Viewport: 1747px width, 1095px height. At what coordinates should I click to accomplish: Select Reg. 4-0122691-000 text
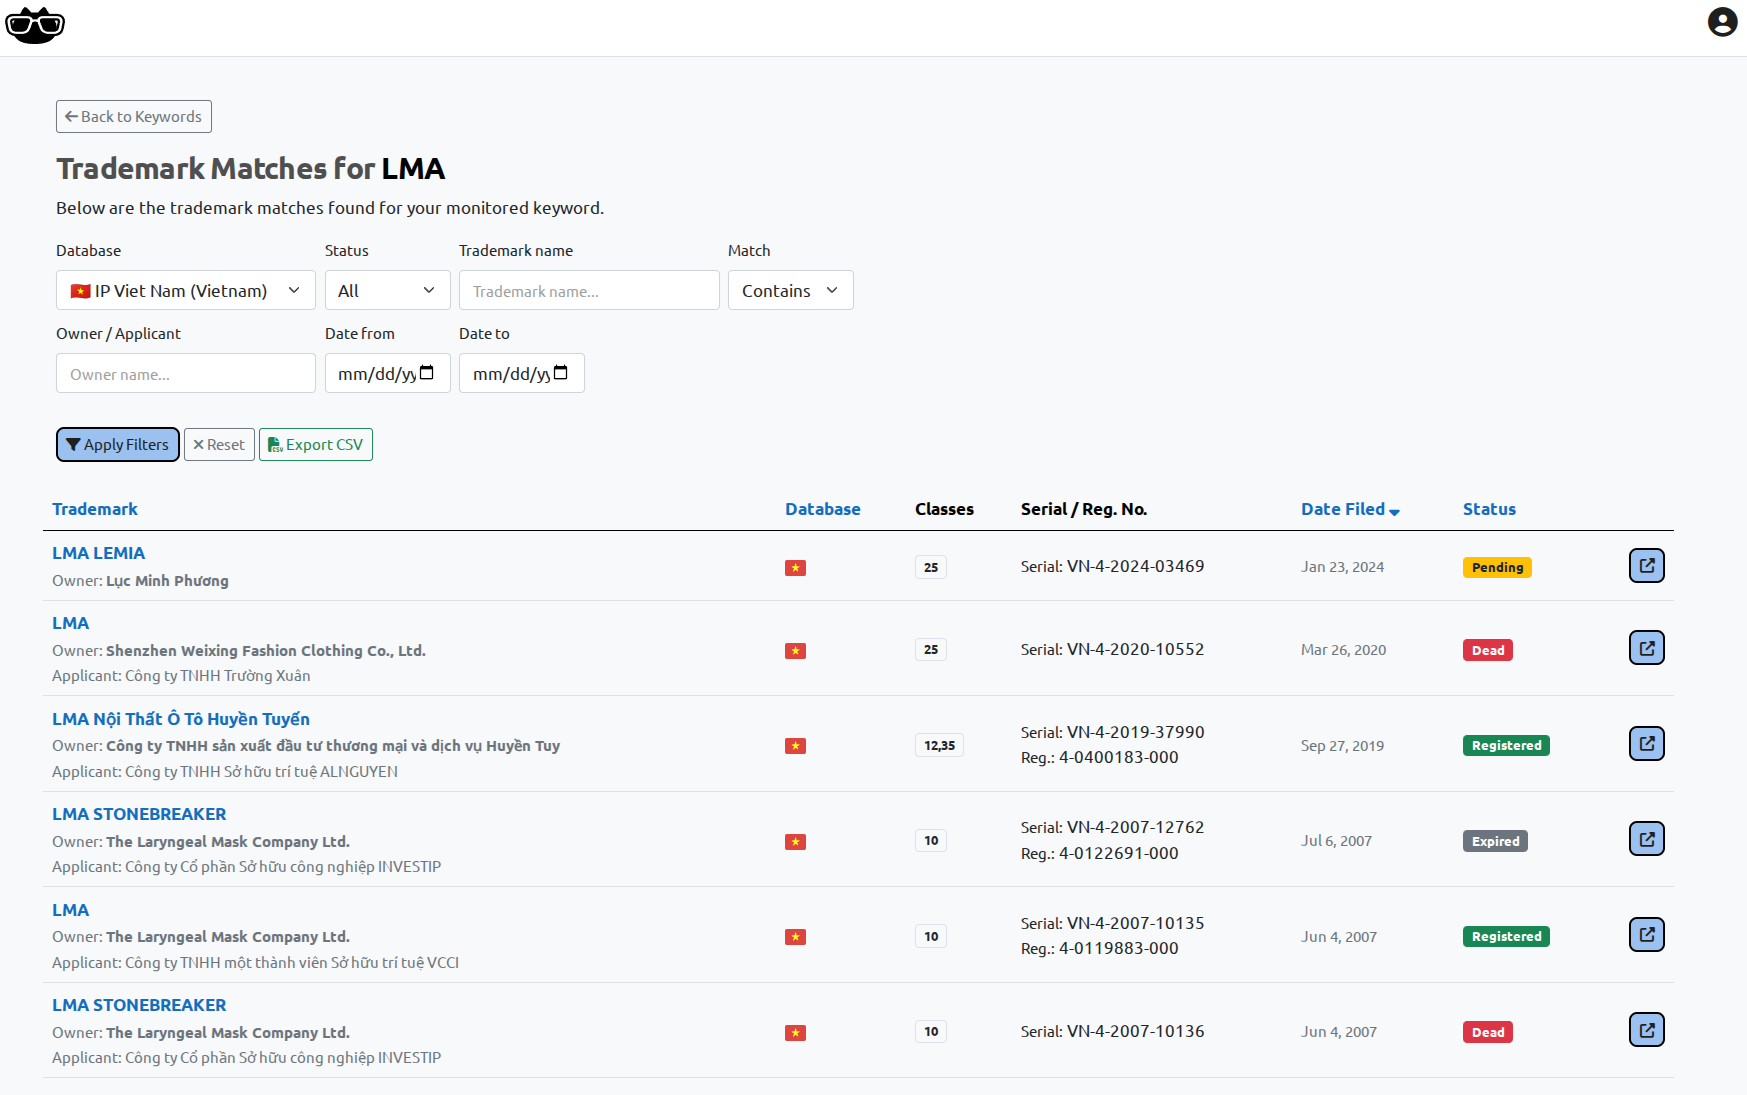1100,853
